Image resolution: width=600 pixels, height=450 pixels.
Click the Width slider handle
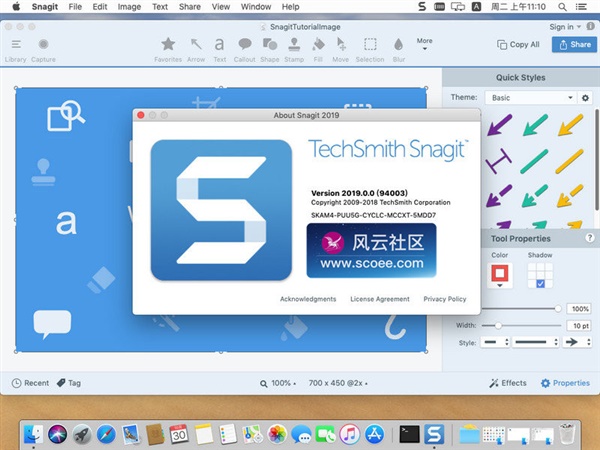(498, 325)
